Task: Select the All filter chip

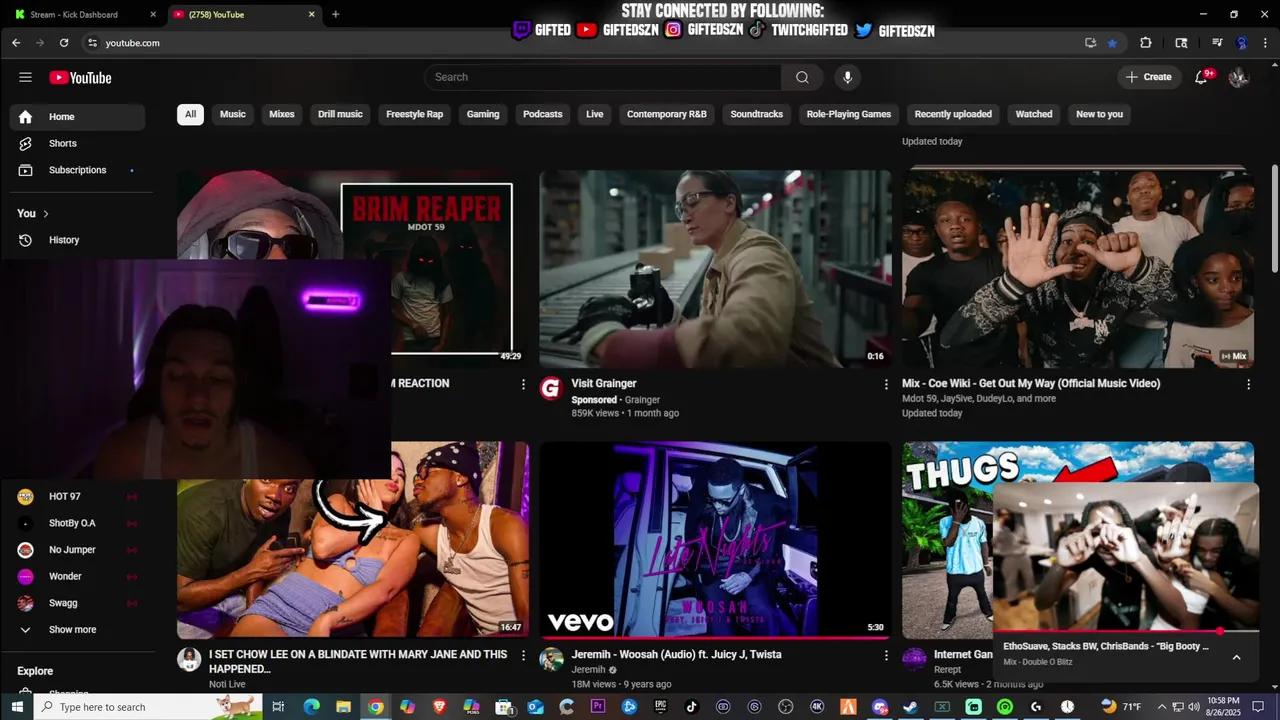Action: (190, 114)
